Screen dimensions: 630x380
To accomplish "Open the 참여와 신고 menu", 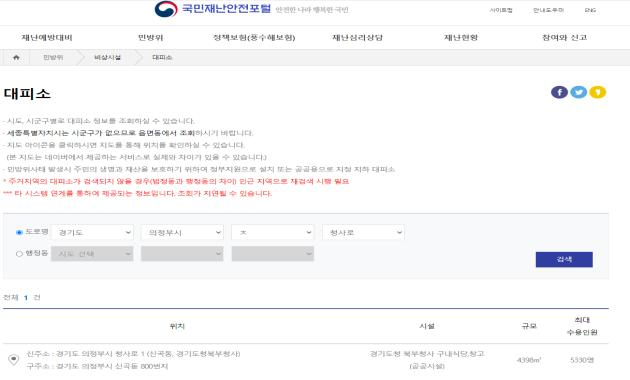I will (x=565, y=38).
